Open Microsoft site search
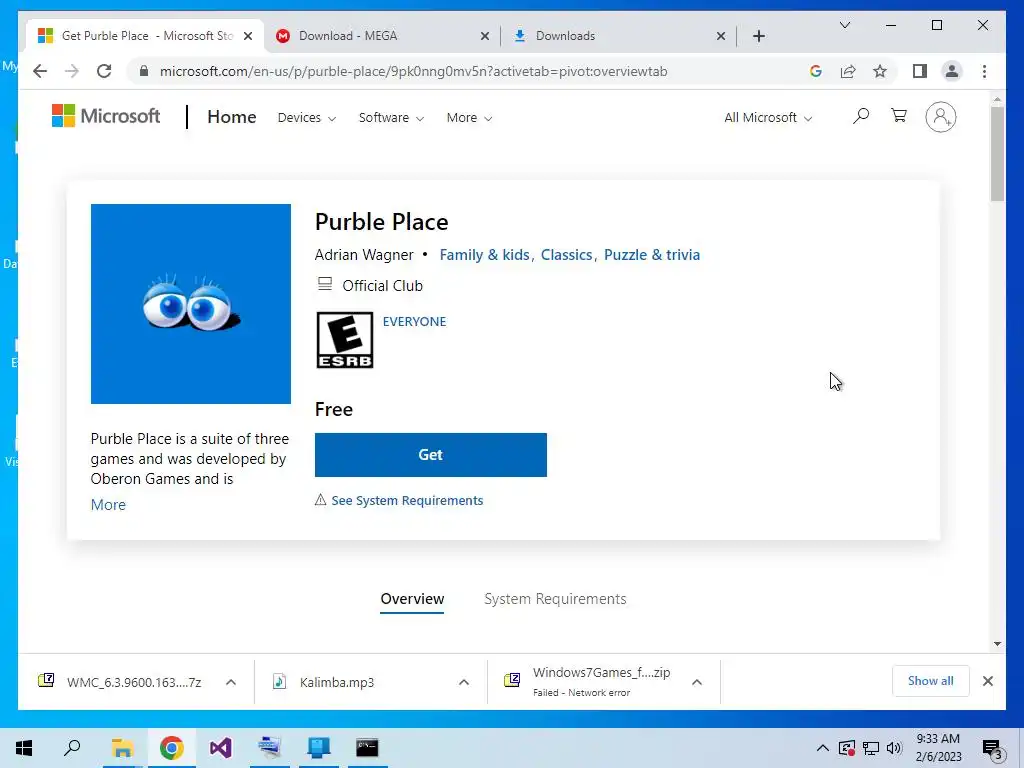The height and width of the screenshot is (768, 1024). click(861, 117)
